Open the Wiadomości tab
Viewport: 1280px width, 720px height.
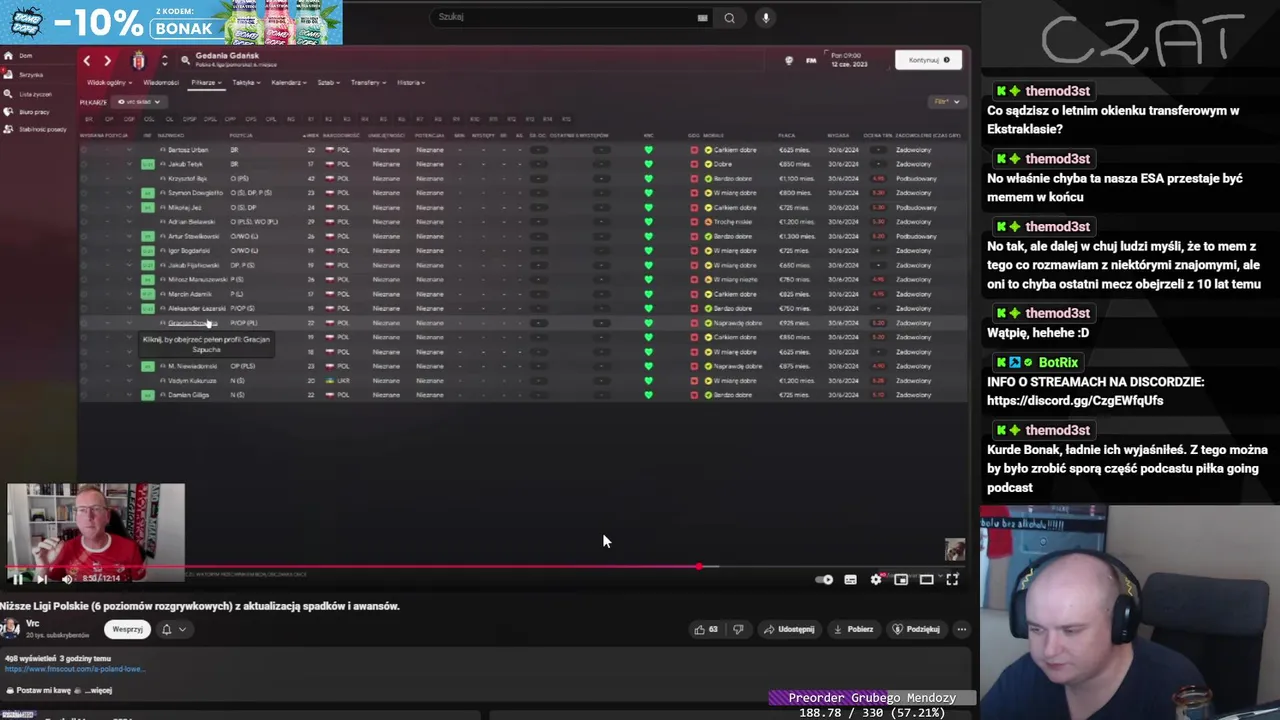point(161,83)
